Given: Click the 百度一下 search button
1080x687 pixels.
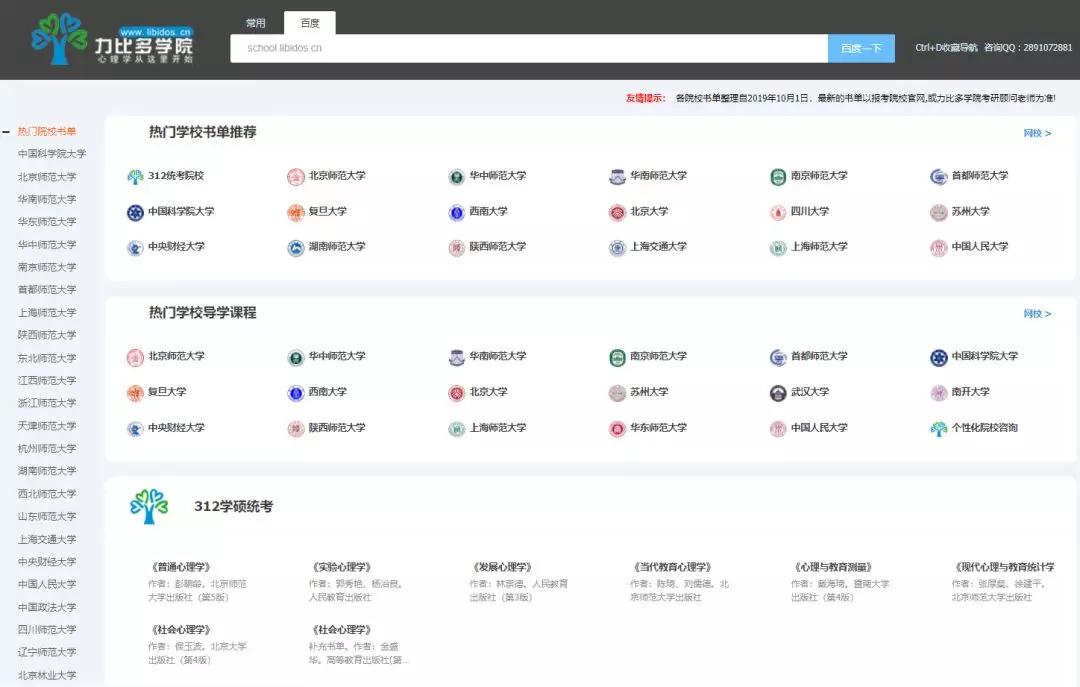Looking at the screenshot, I should [861, 47].
